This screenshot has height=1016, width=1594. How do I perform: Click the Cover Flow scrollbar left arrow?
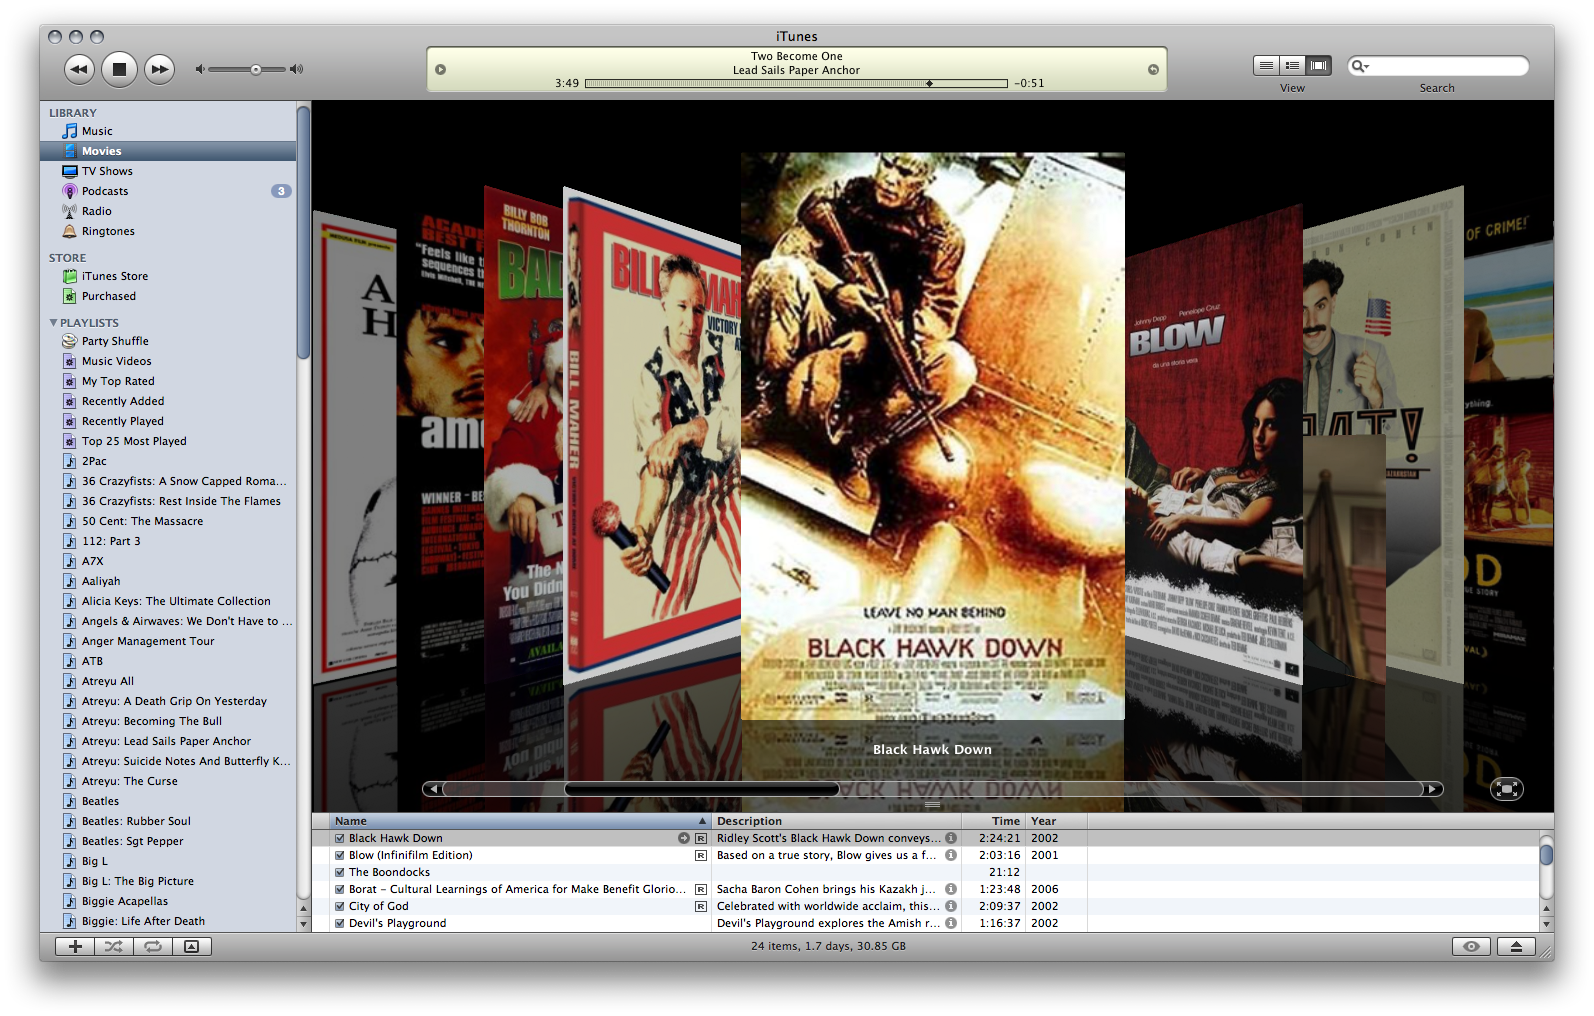tap(433, 789)
